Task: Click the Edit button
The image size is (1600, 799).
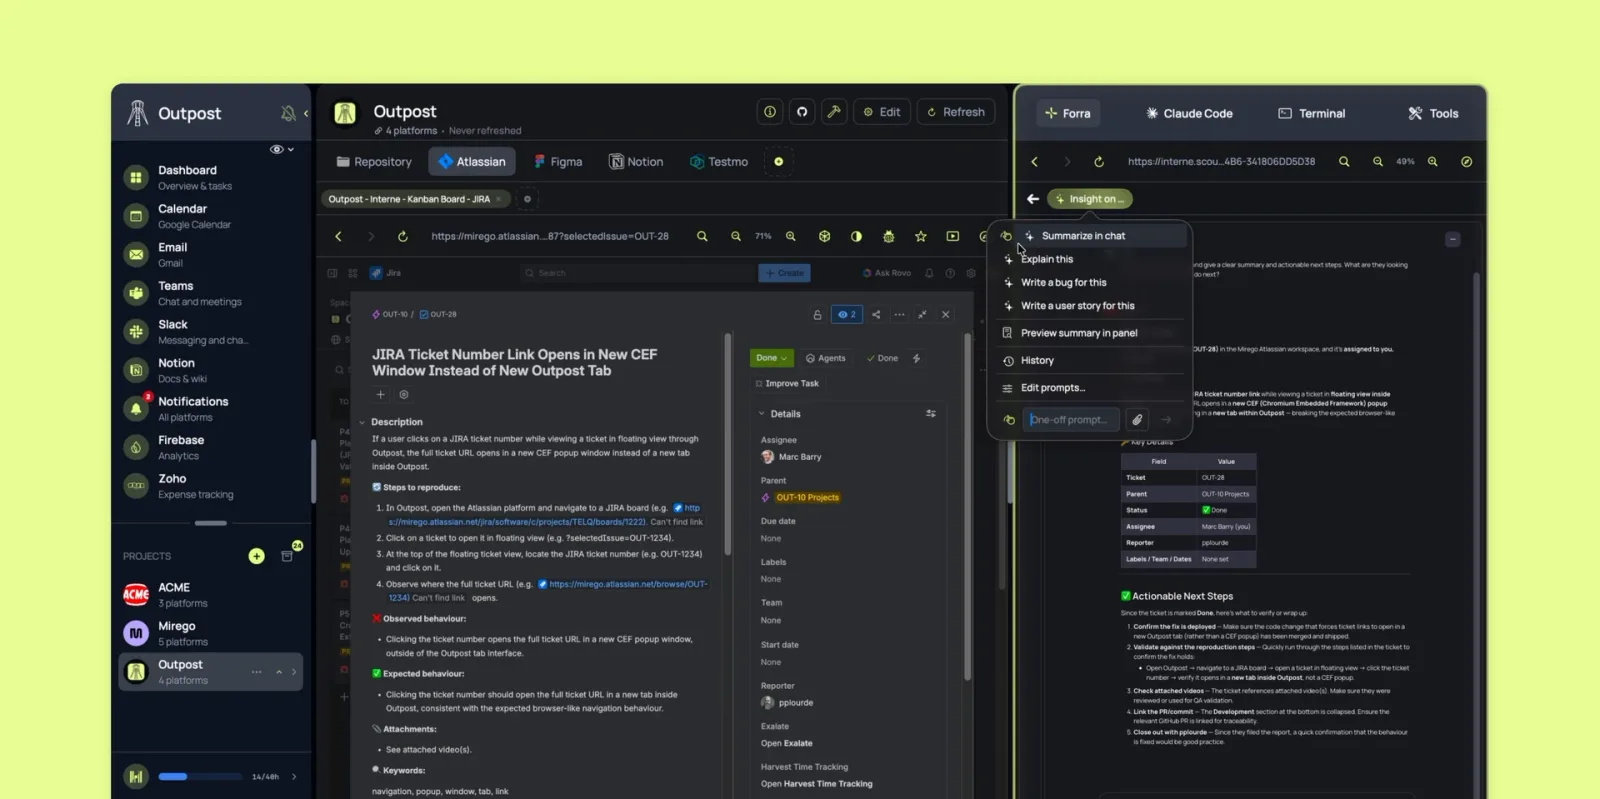Action: pyautogui.click(x=881, y=112)
